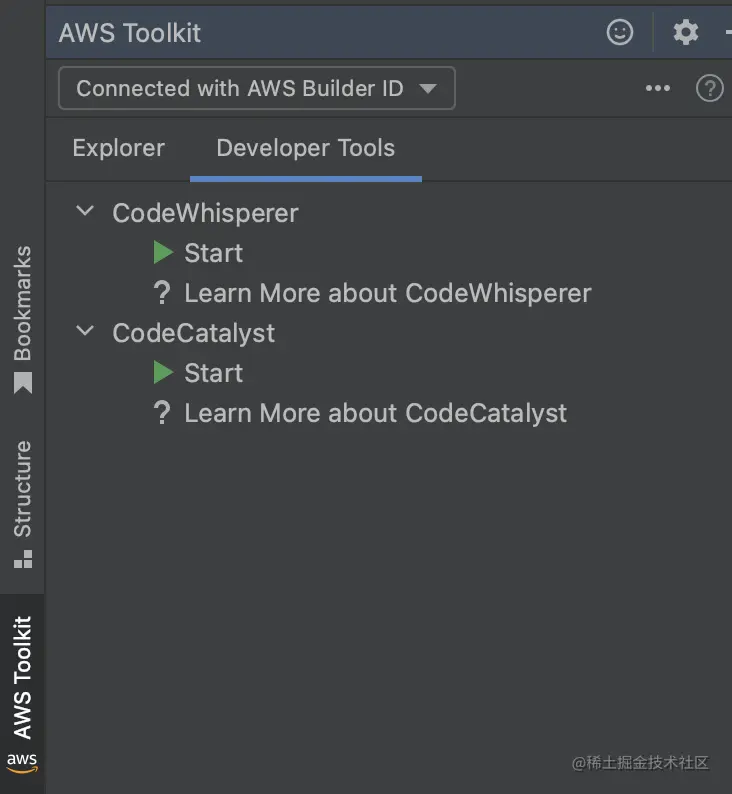Image resolution: width=732 pixels, height=794 pixels.
Task: Open the Connected with AWS Builder ID dropdown
Action: click(257, 88)
